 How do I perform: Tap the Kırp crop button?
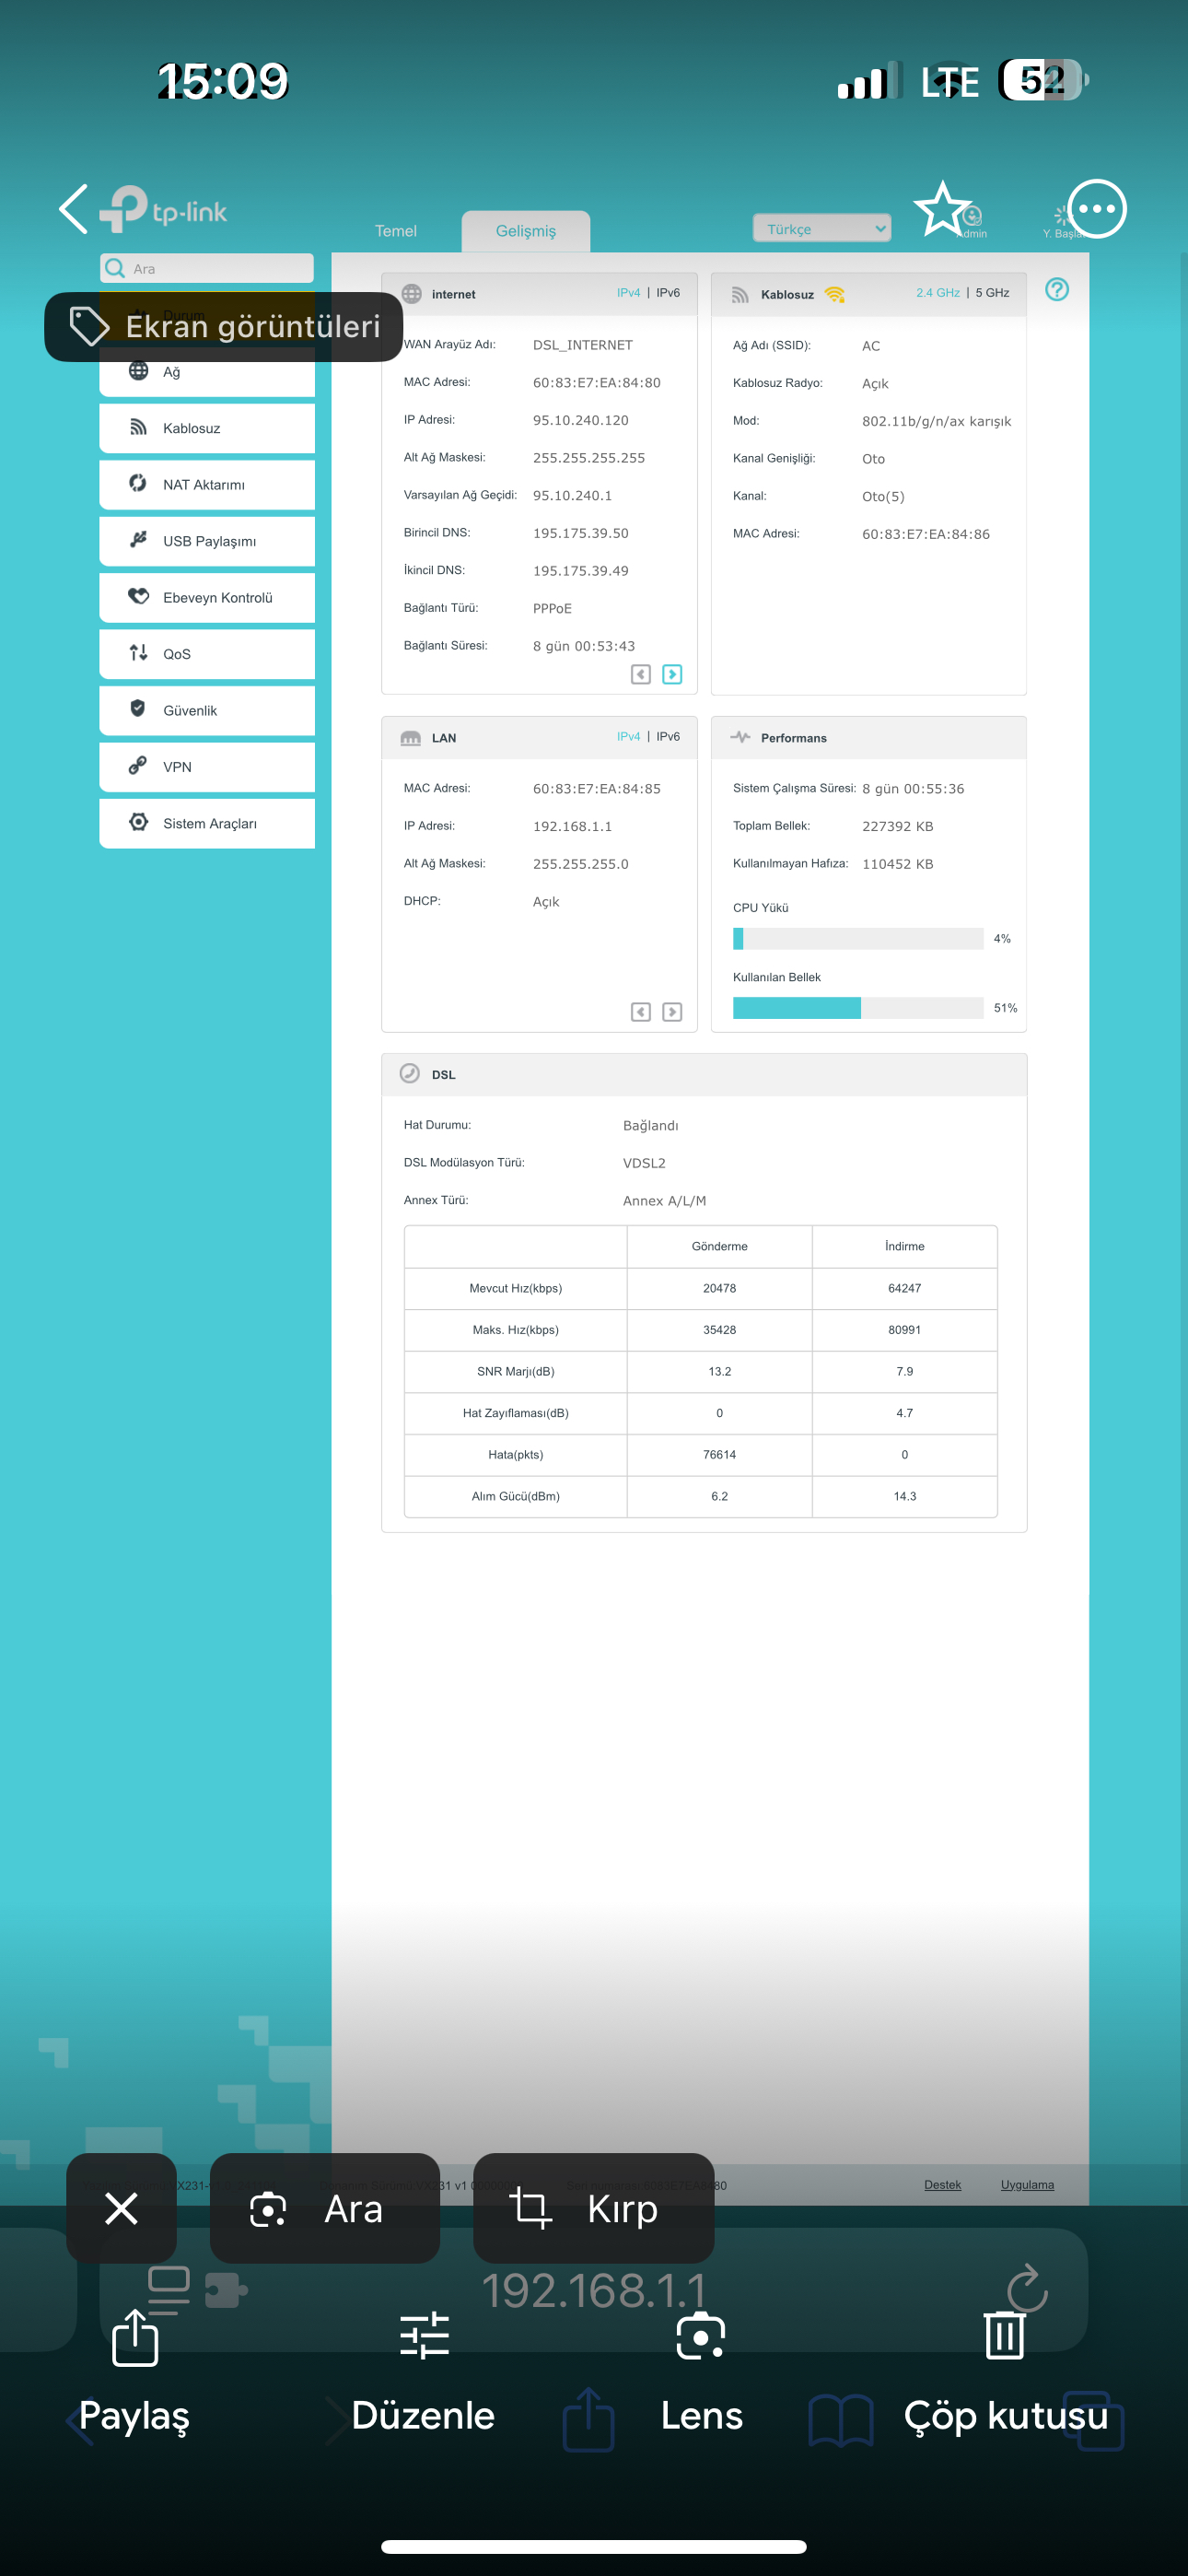click(594, 2208)
